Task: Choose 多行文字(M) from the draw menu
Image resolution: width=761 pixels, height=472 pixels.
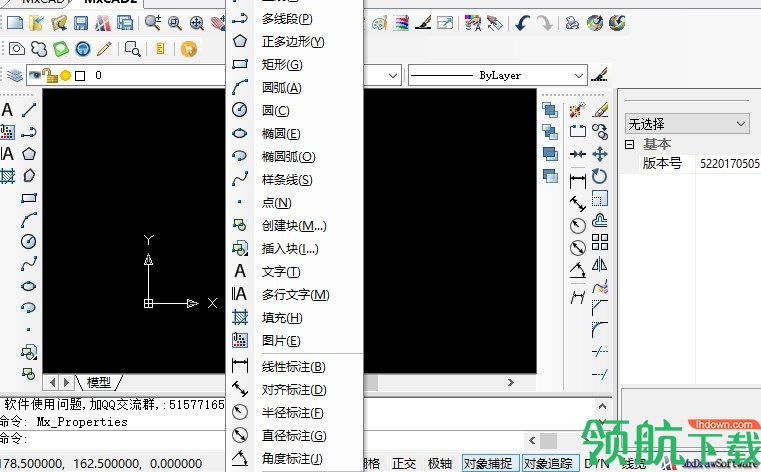Action: pos(294,294)
